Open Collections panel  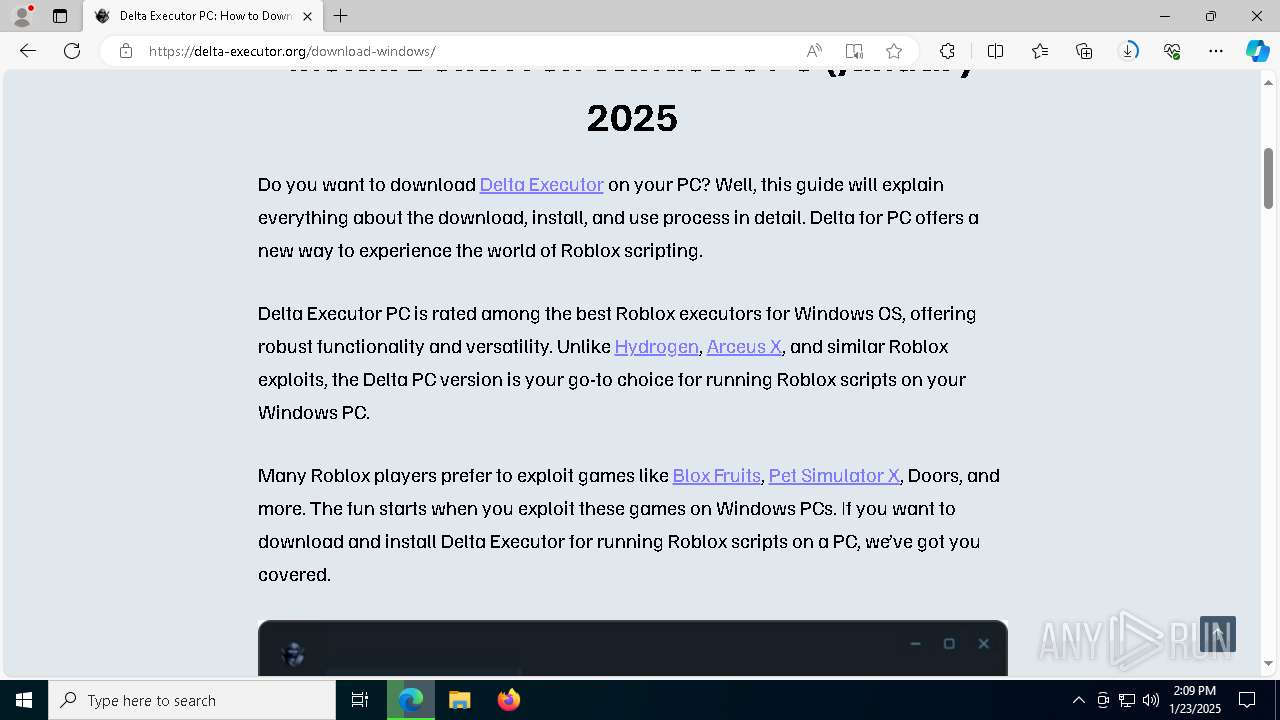click(x=1084, y=51)
